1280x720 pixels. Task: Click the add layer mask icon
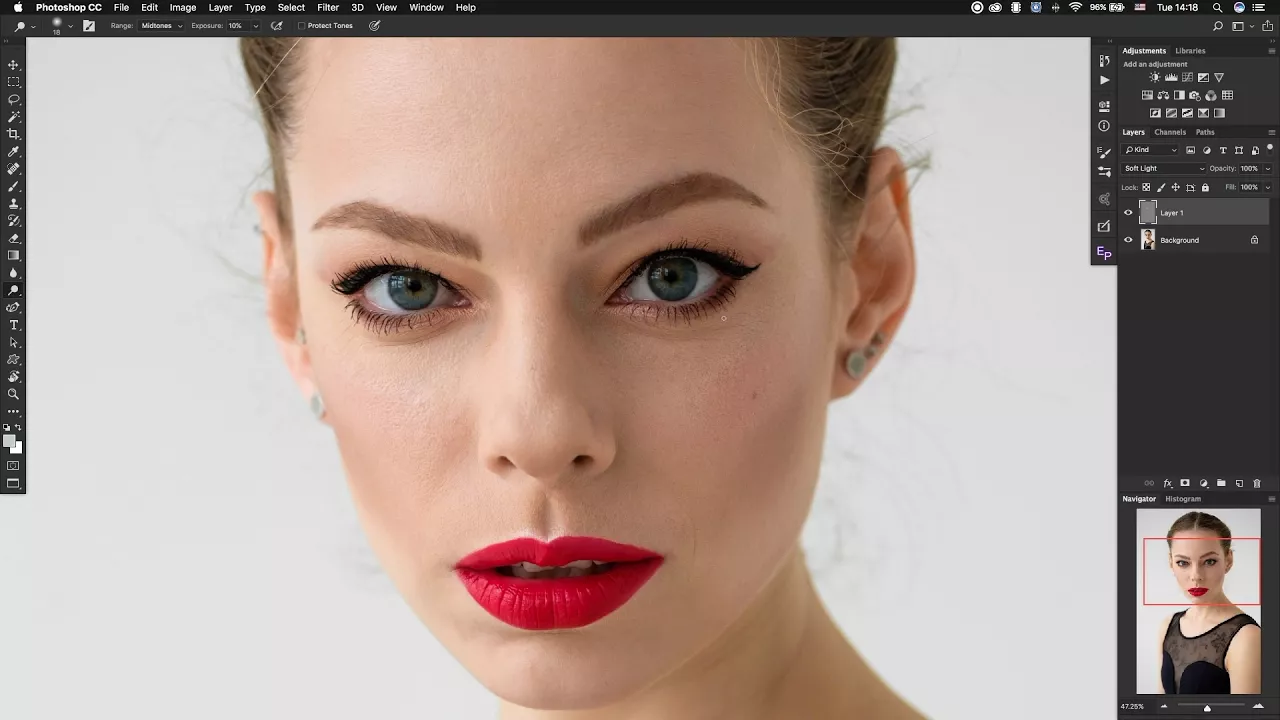pos(1185,483)
